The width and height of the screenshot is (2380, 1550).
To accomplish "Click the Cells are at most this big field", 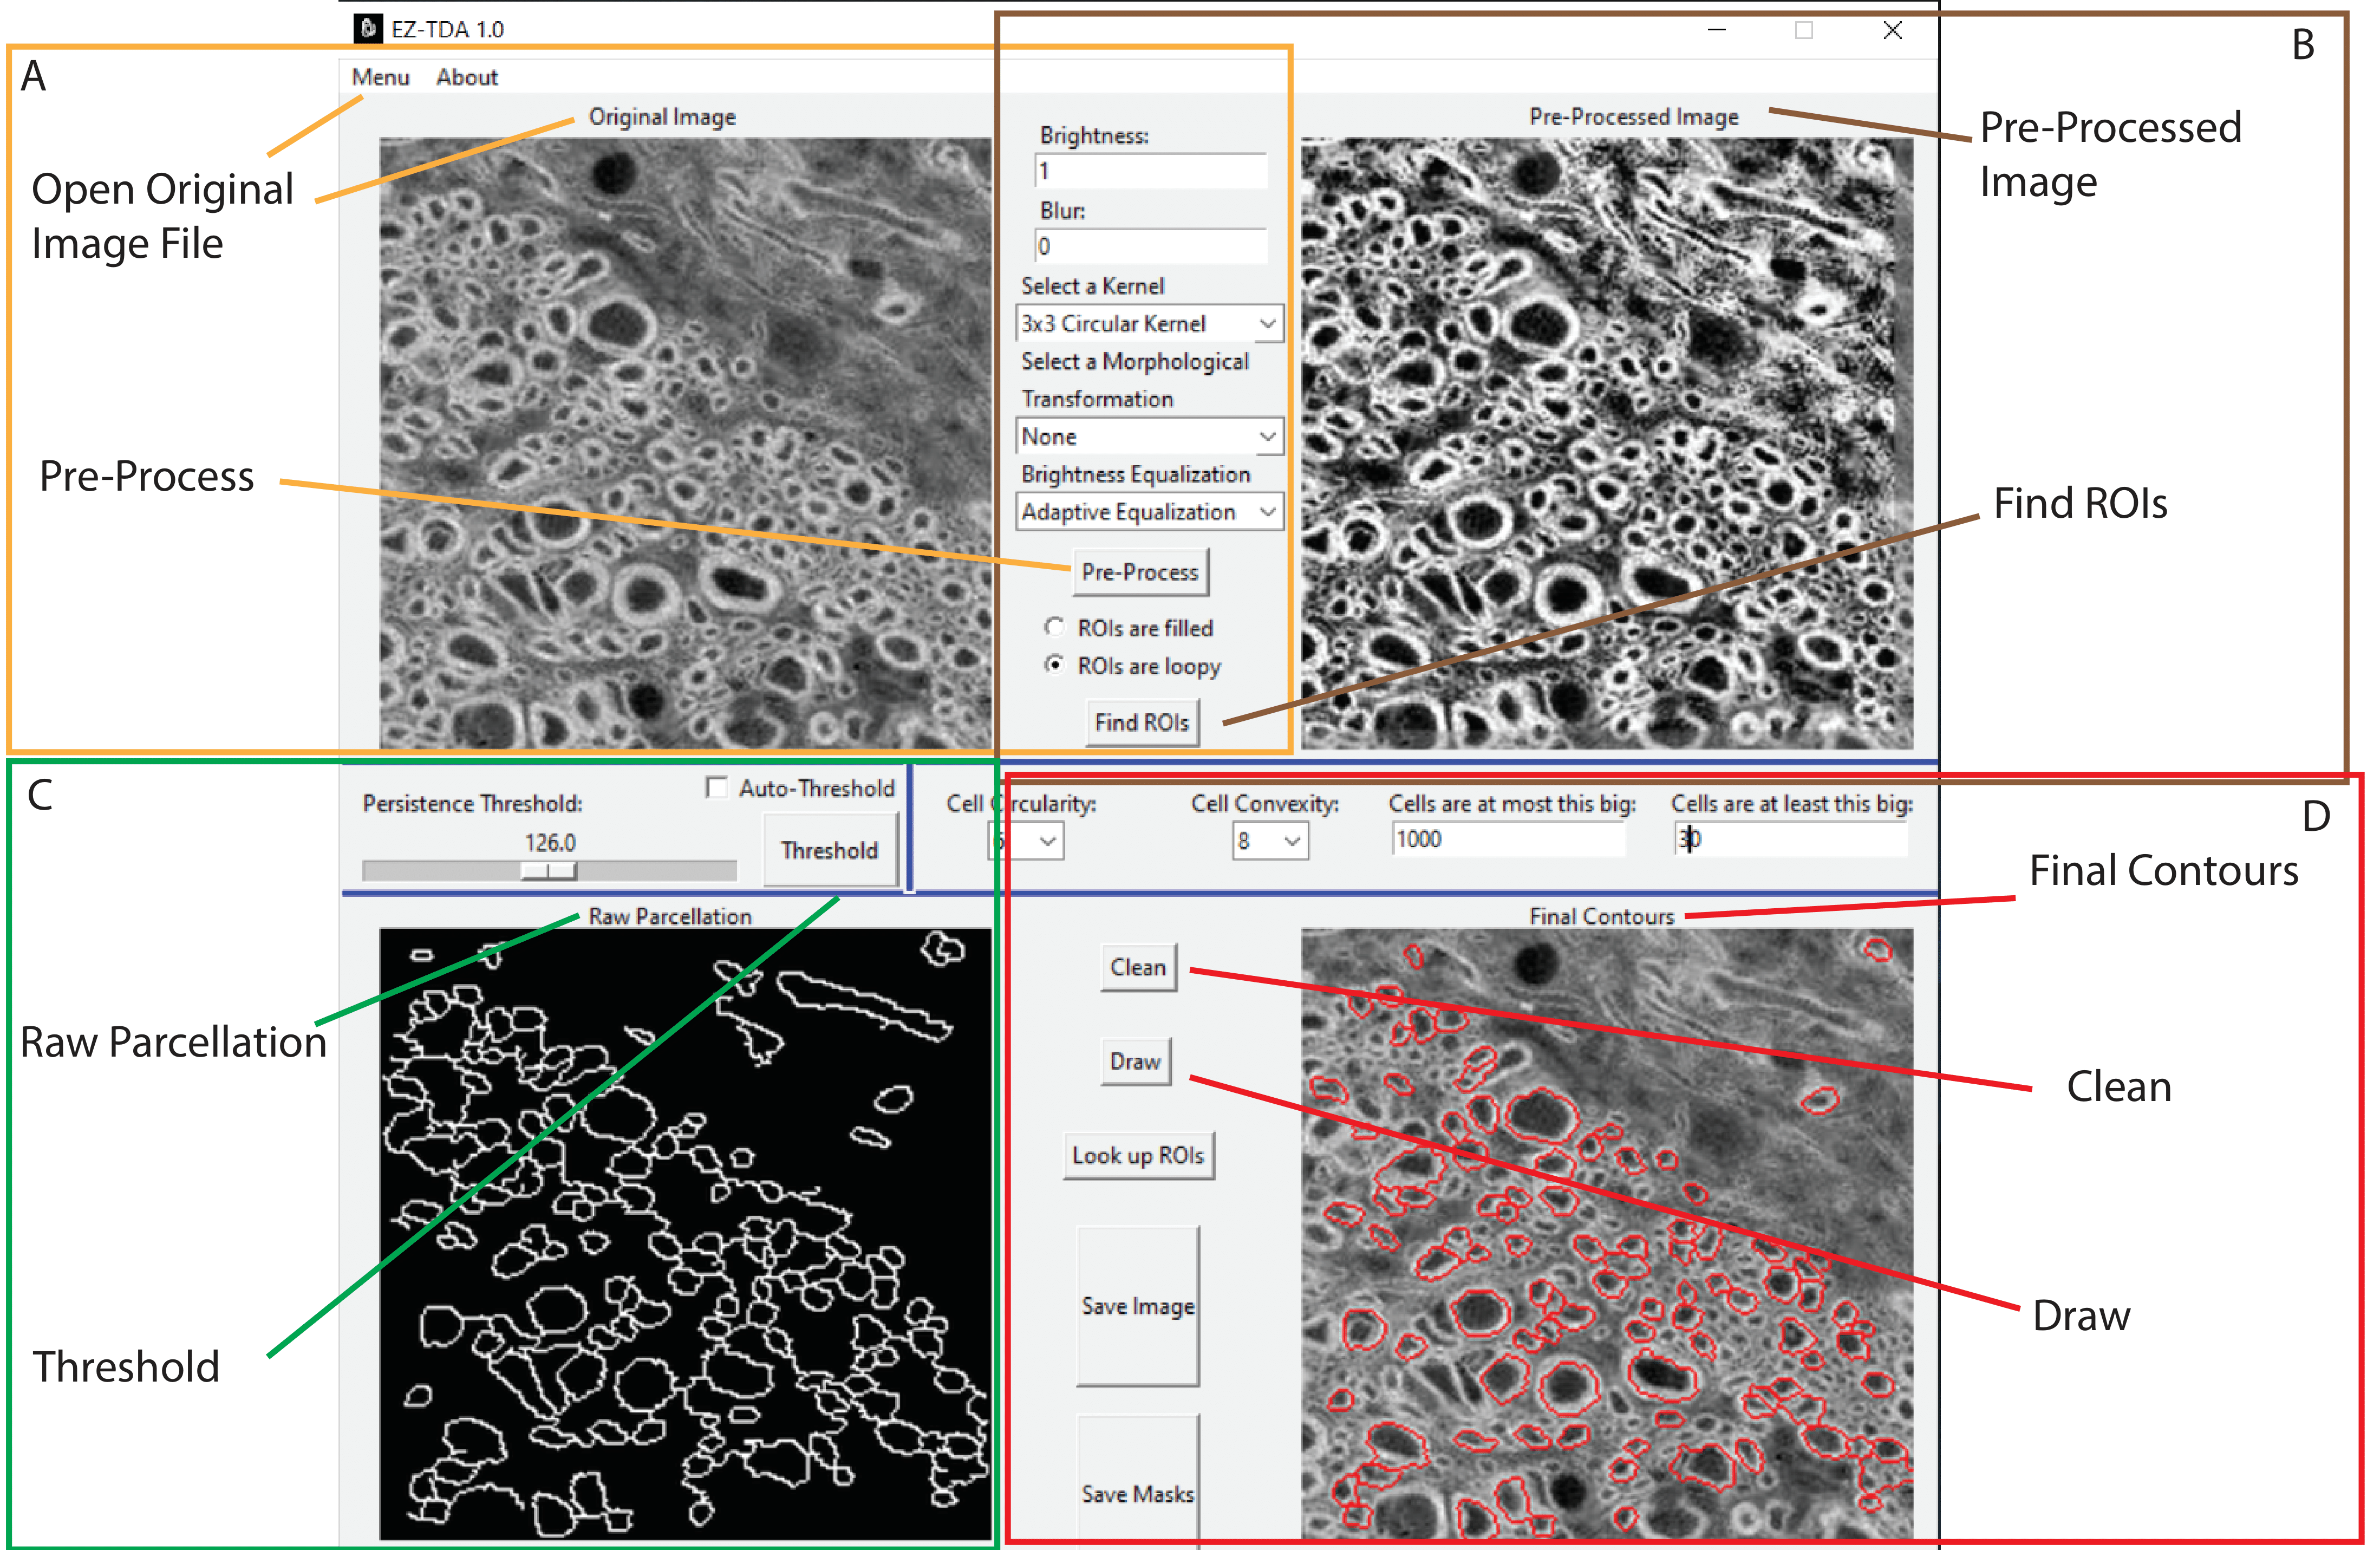I will tap(1509, 839).
